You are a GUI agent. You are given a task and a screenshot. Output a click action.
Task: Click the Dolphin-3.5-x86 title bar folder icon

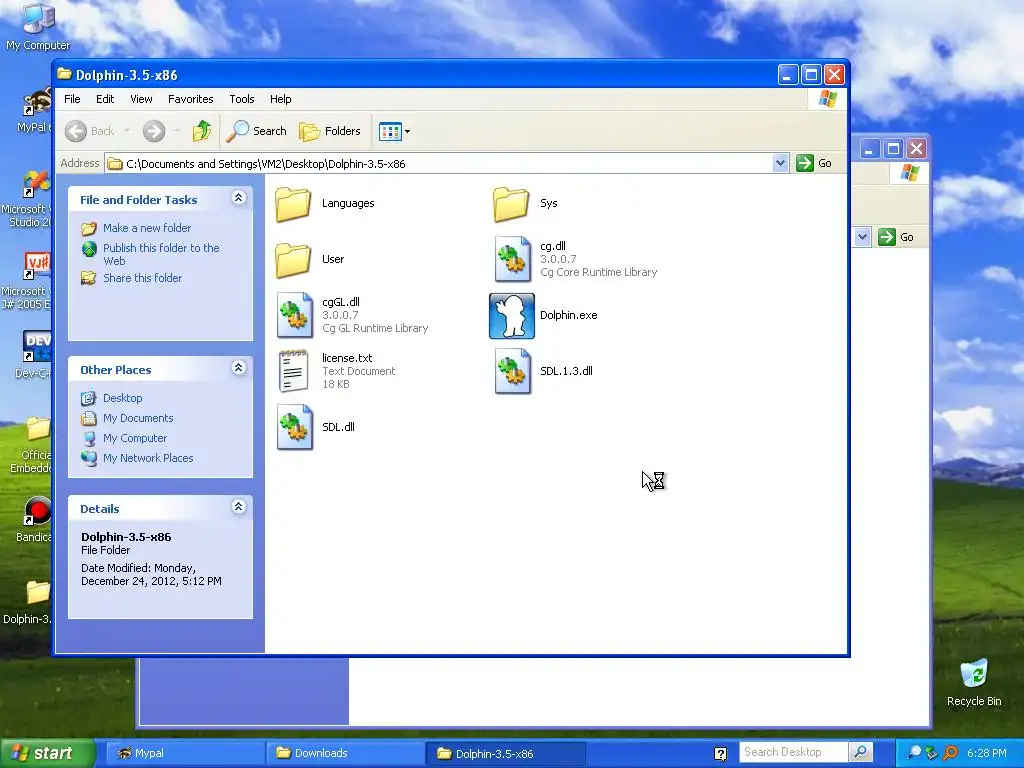pyautogui.click(x=64, y=74)
